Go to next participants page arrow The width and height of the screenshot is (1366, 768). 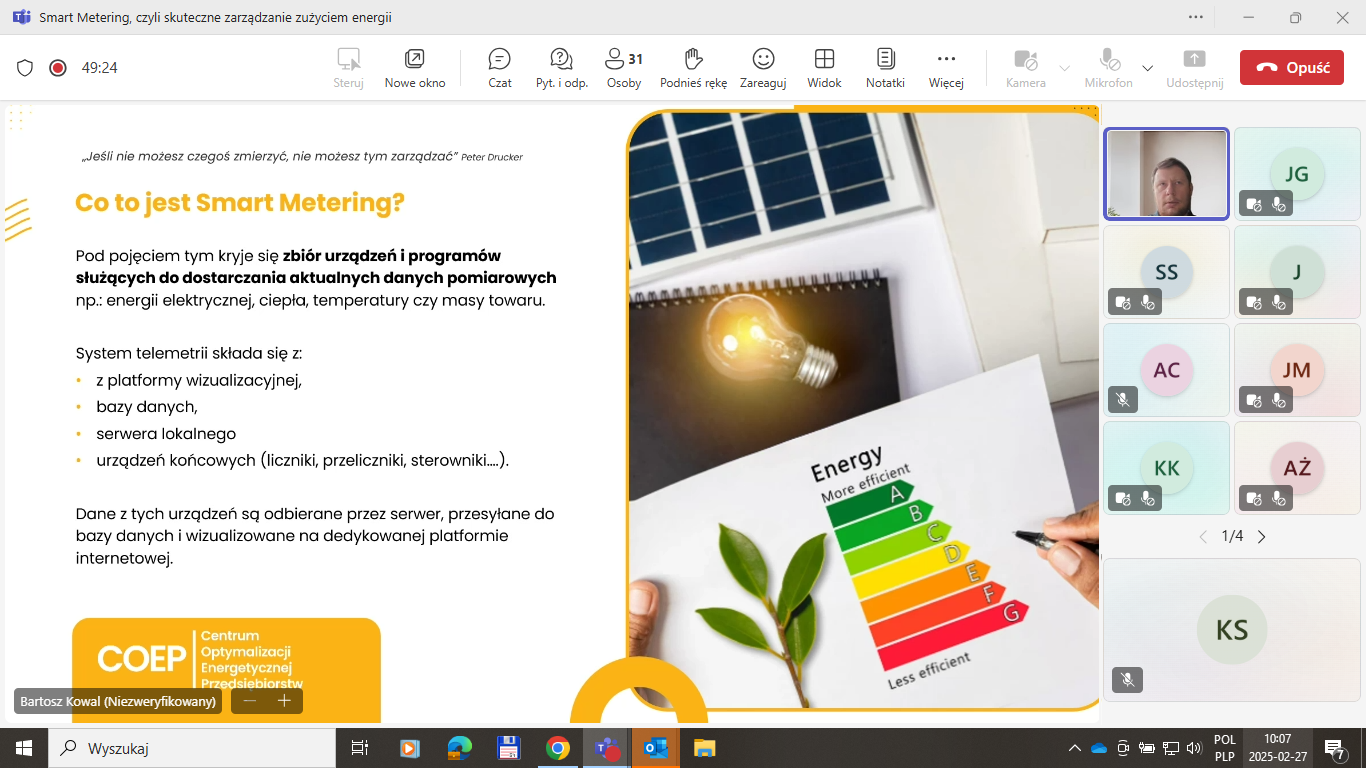pos(1262,537)
